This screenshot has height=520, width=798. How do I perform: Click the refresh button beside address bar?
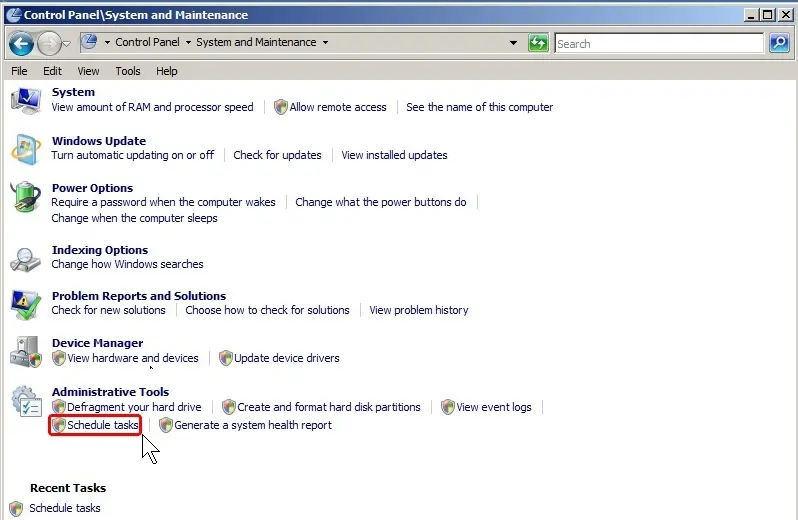(x=538, y=43)
